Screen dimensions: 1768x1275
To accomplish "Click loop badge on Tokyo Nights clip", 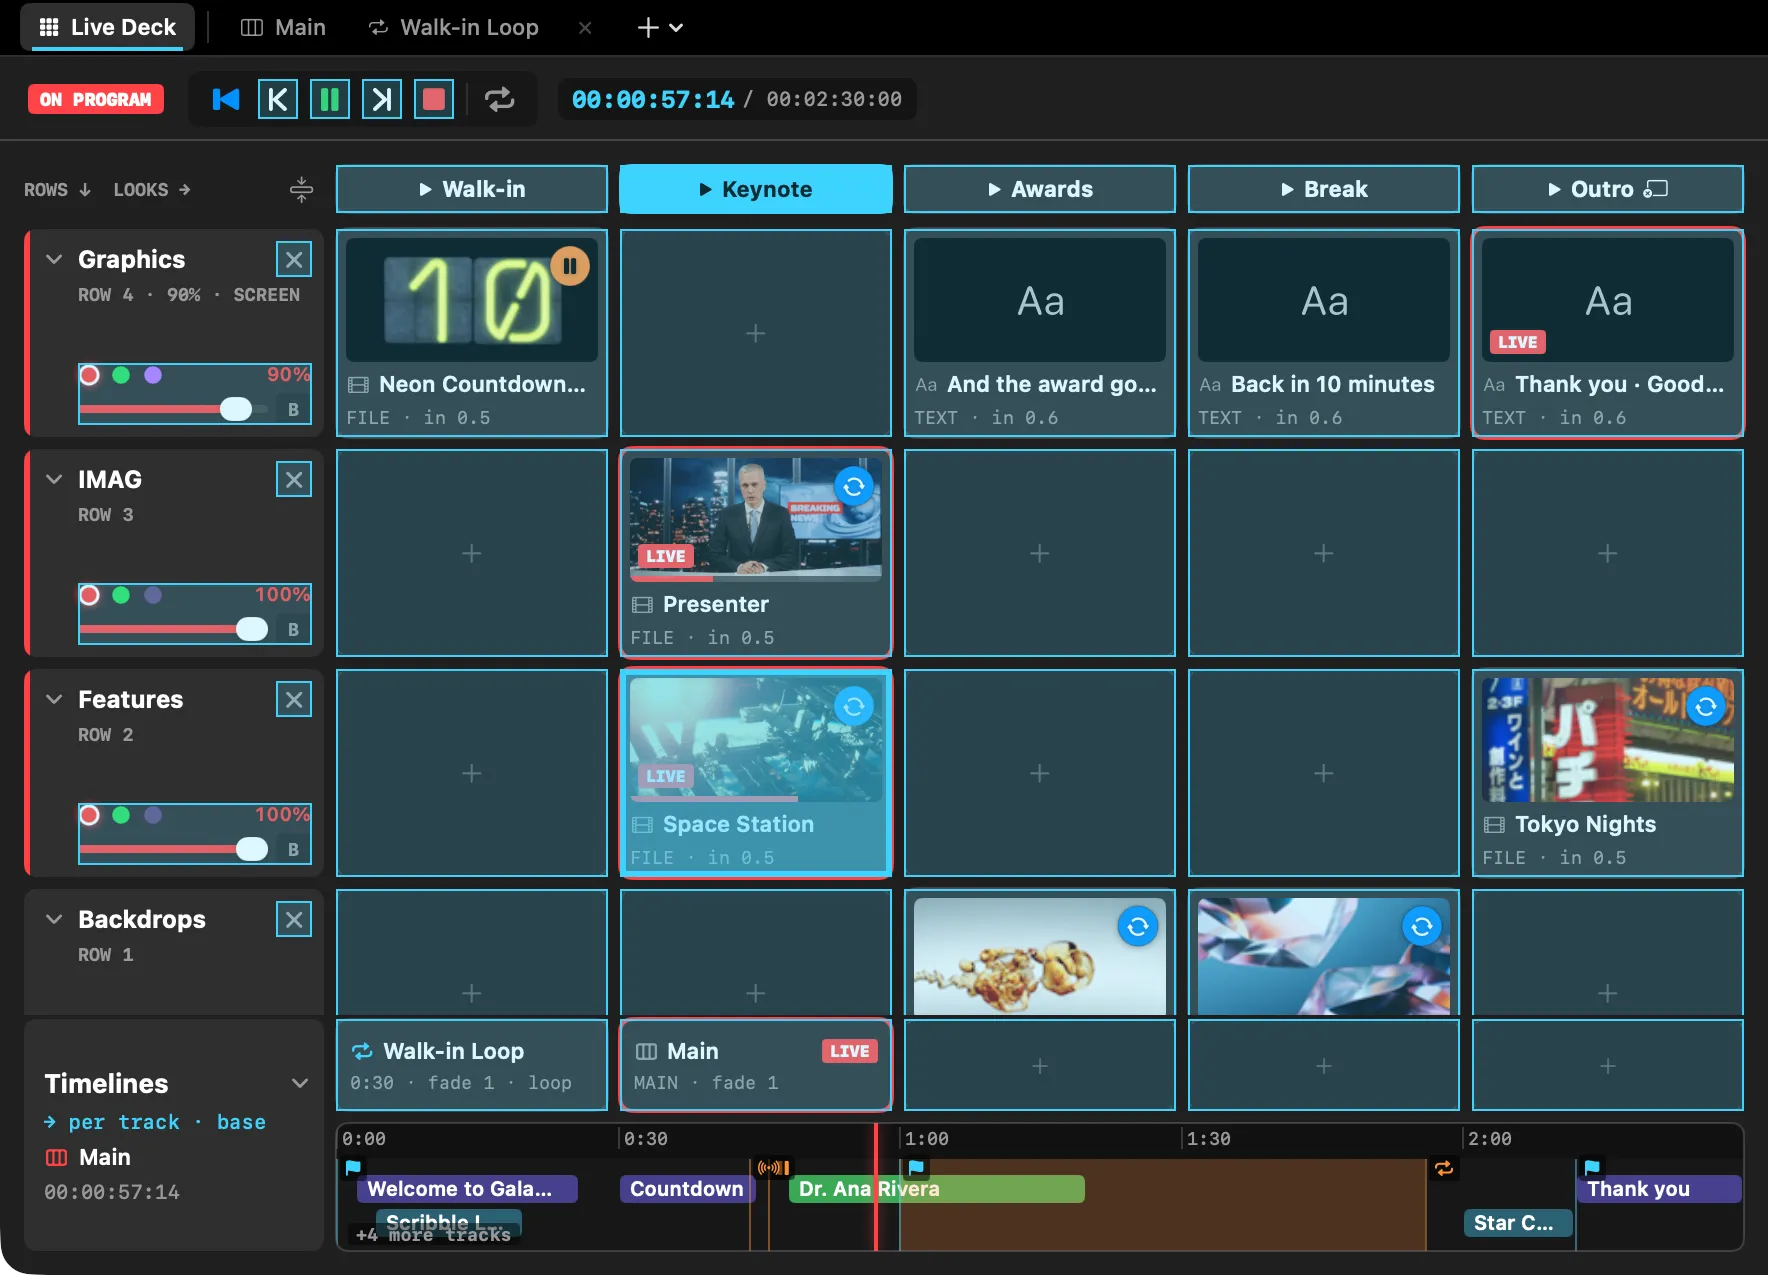I will pyautogui.click(x=1706, y=707).
